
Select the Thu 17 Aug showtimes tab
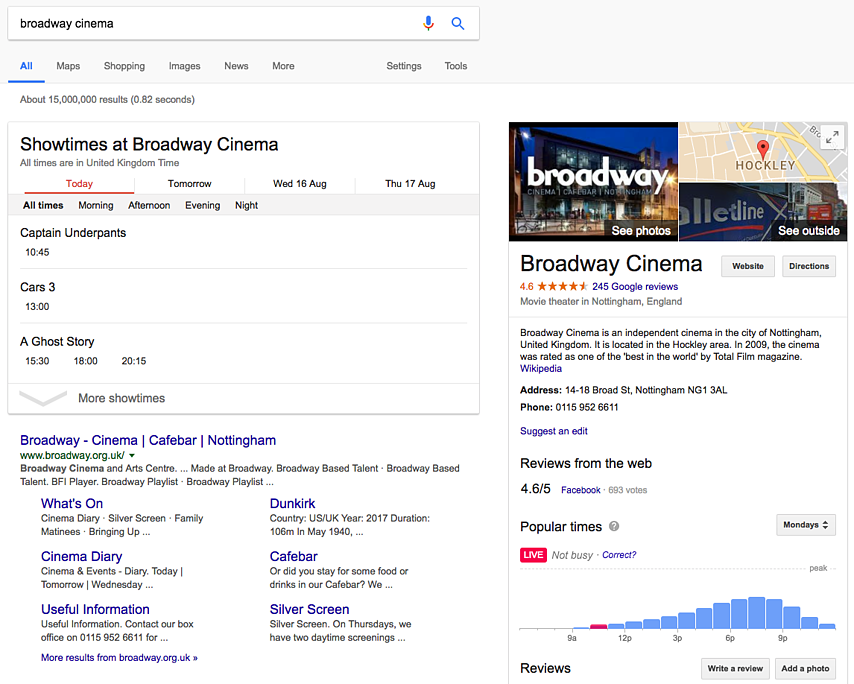(410, 184)
